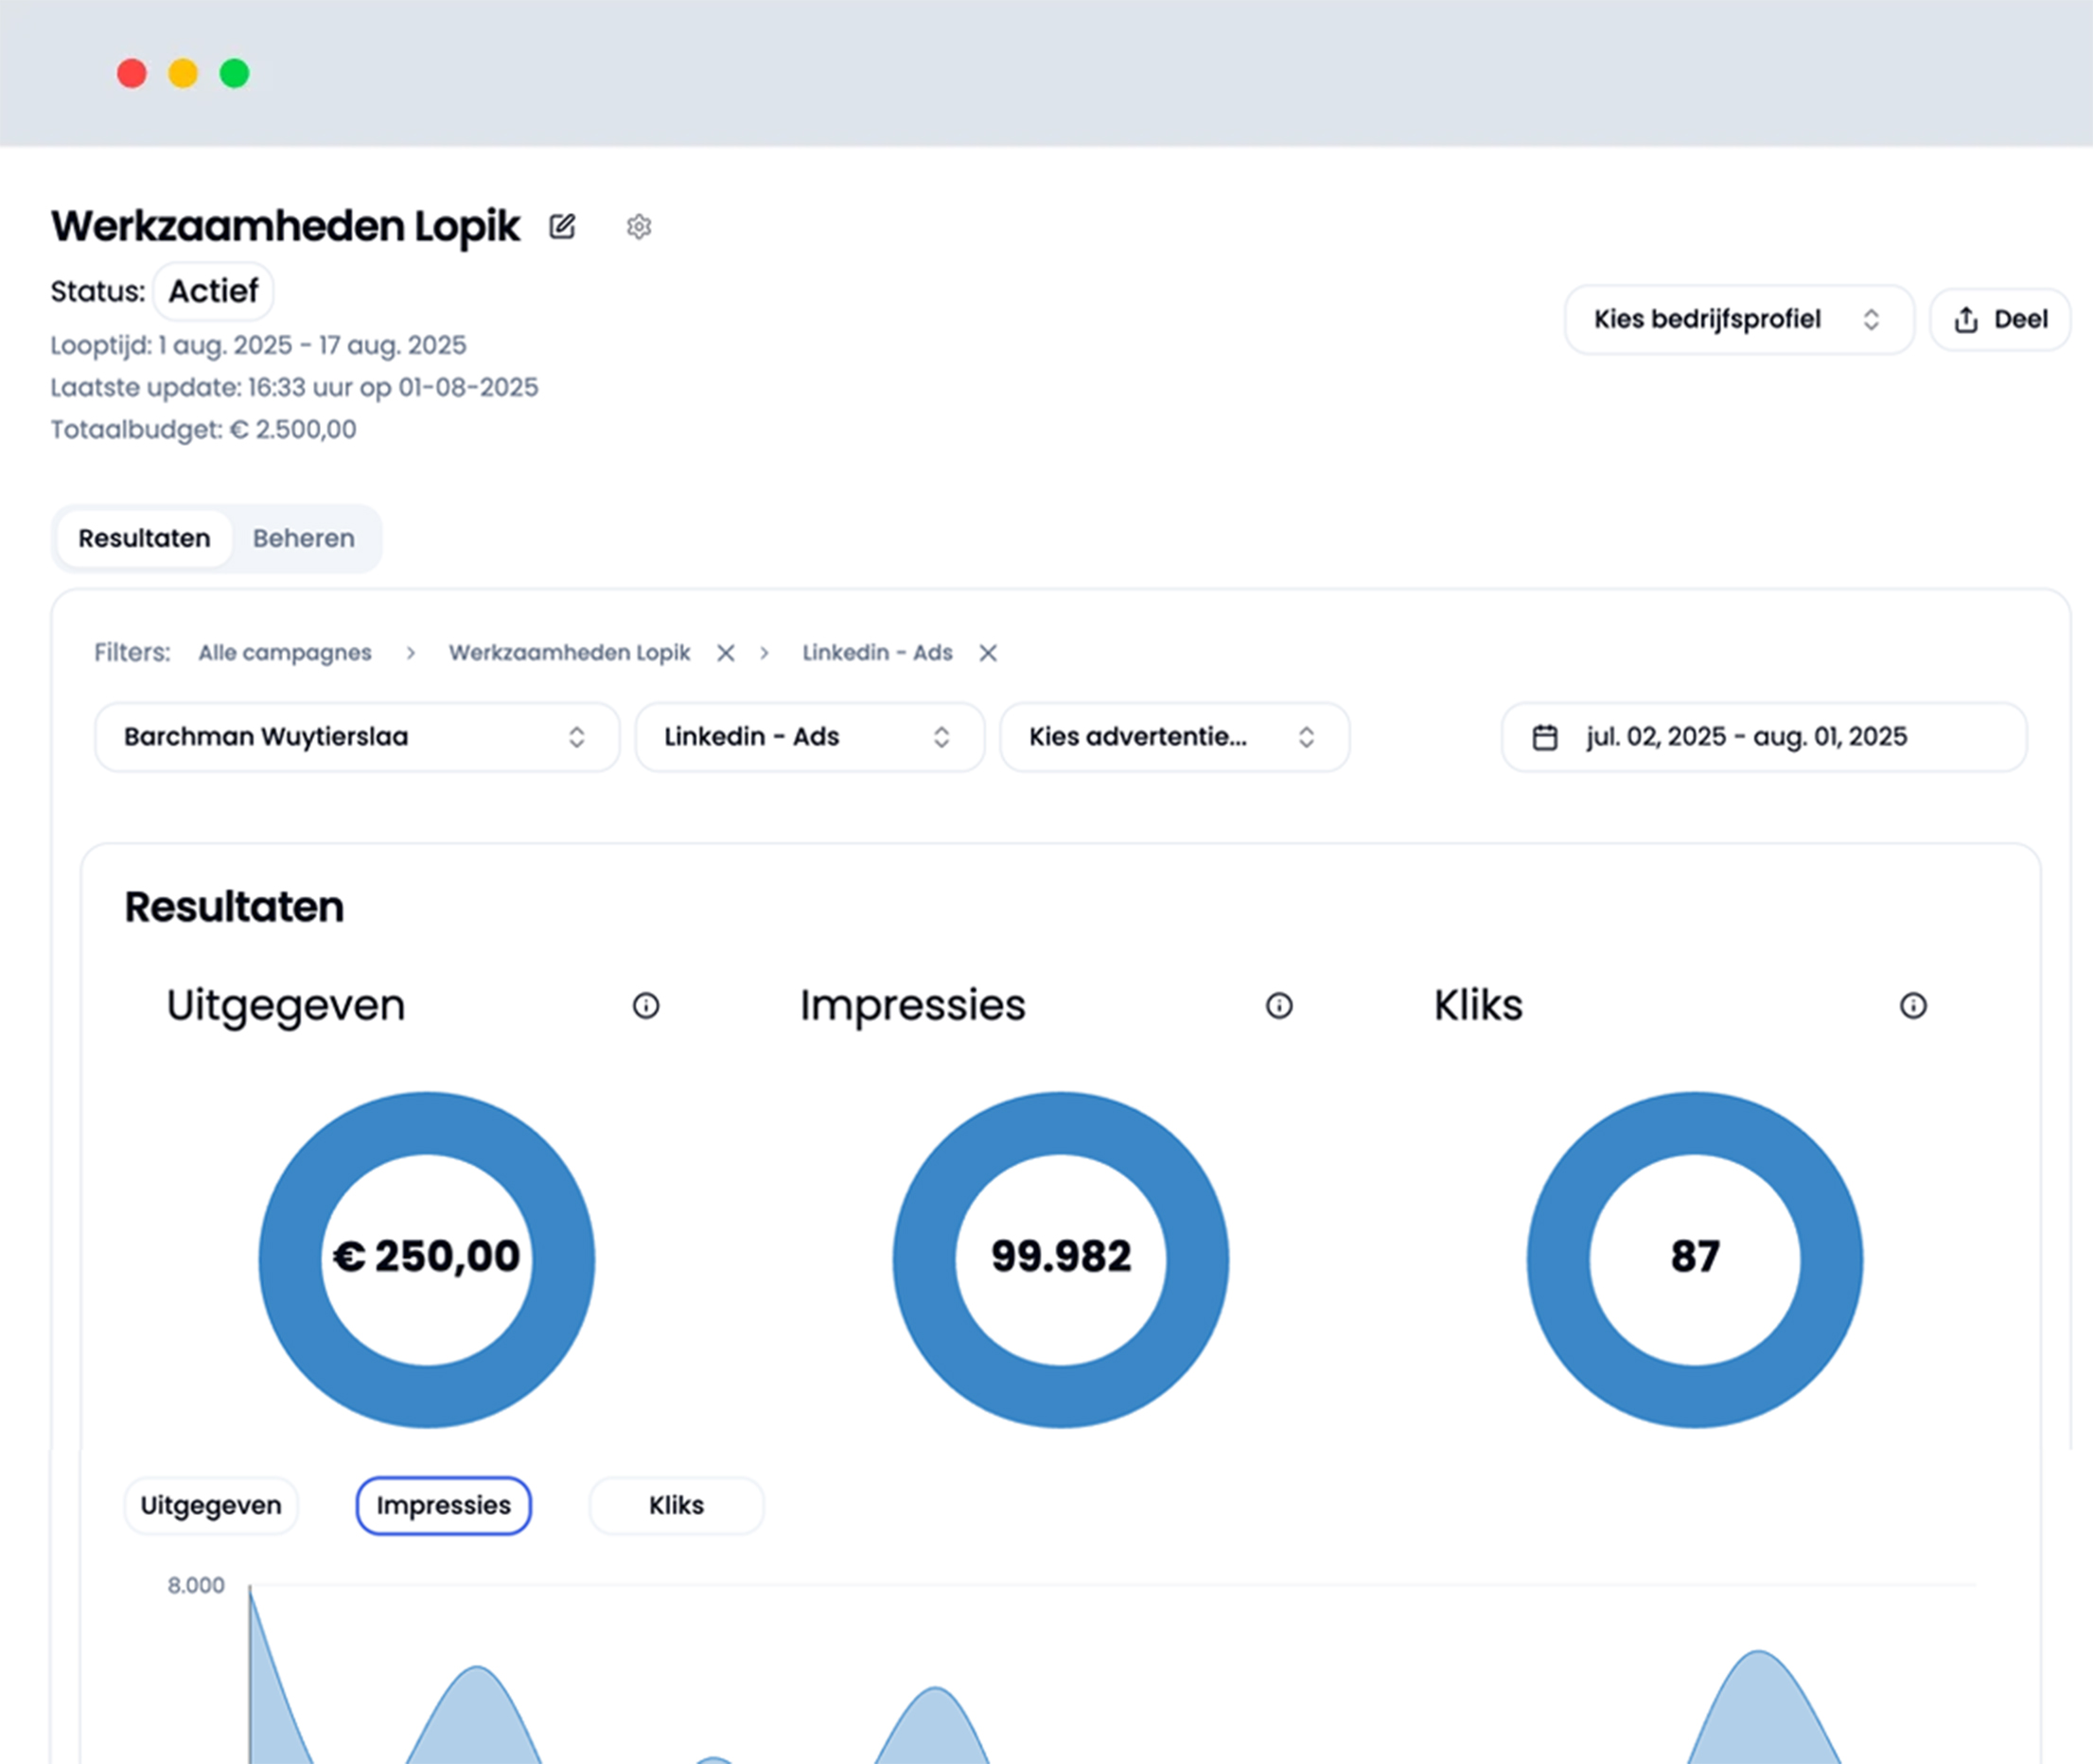Toggle chart to Impressies metric
Viewport: 2093px width, 1764px height.
pos(443,1505)
